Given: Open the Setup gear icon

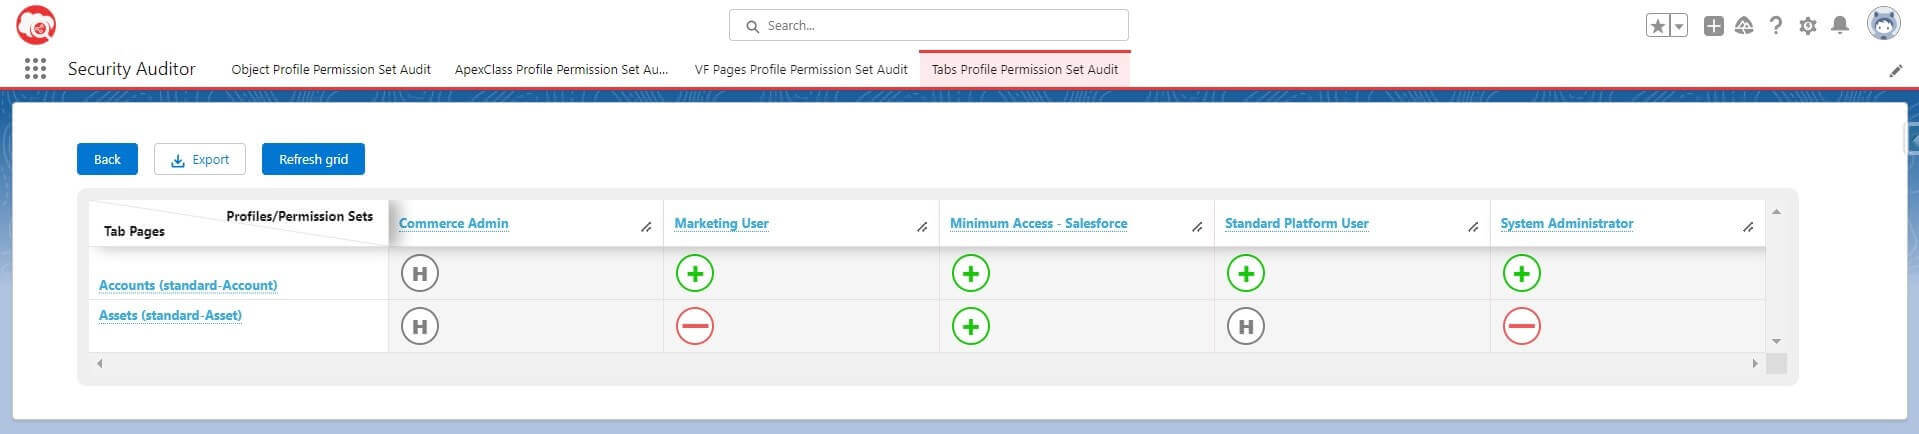Looking at the screenshot, I should (x=1807, y=26).
